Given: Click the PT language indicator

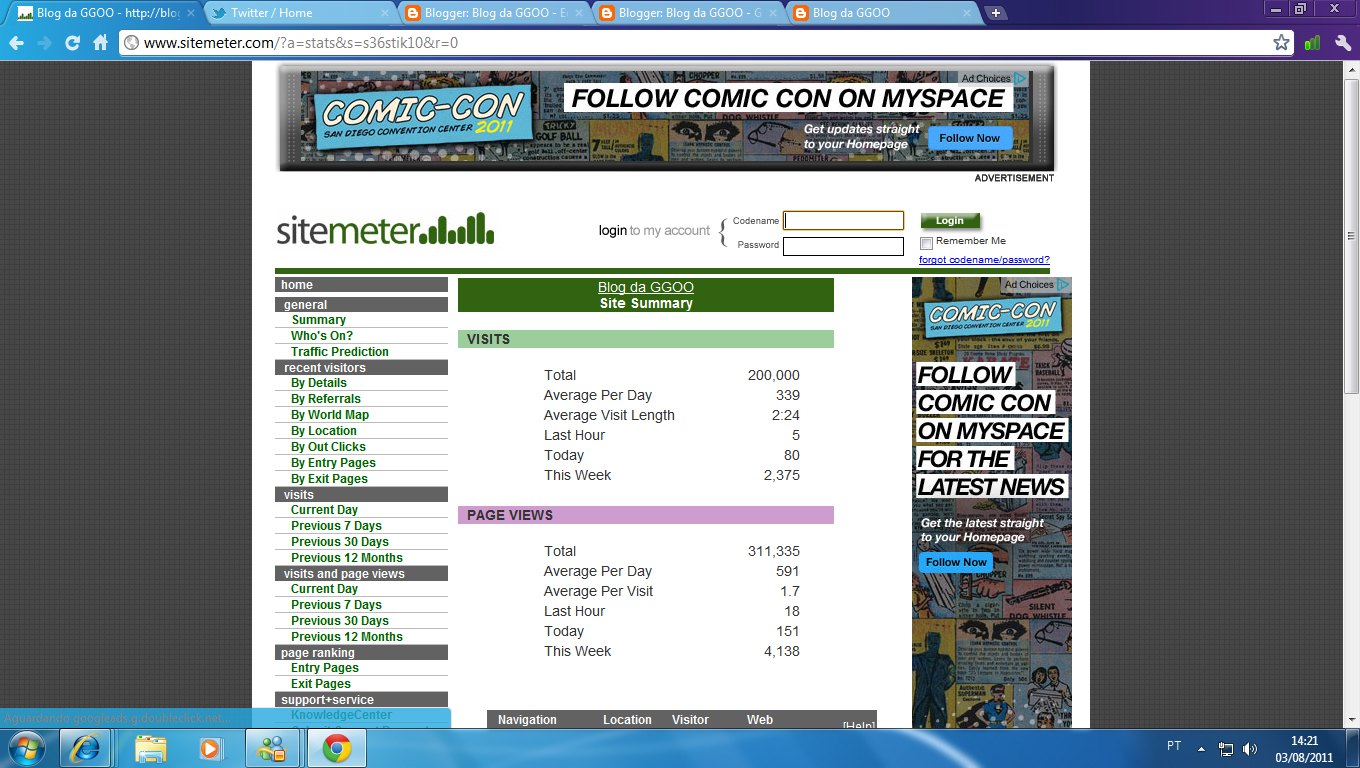Looking at the screenshot, I should (1173, 746).
